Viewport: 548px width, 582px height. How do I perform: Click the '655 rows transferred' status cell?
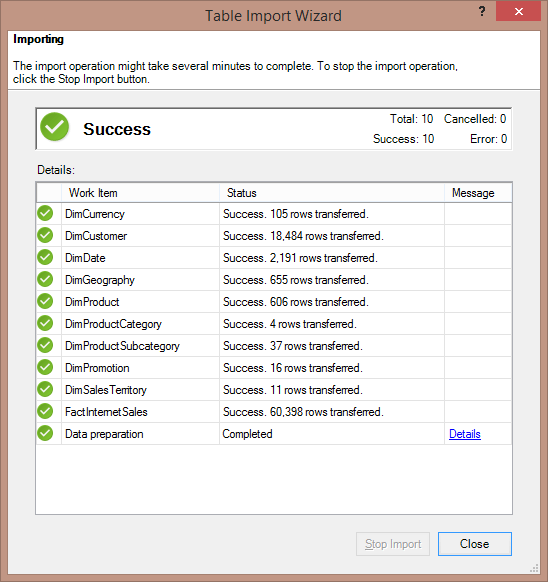332,279
